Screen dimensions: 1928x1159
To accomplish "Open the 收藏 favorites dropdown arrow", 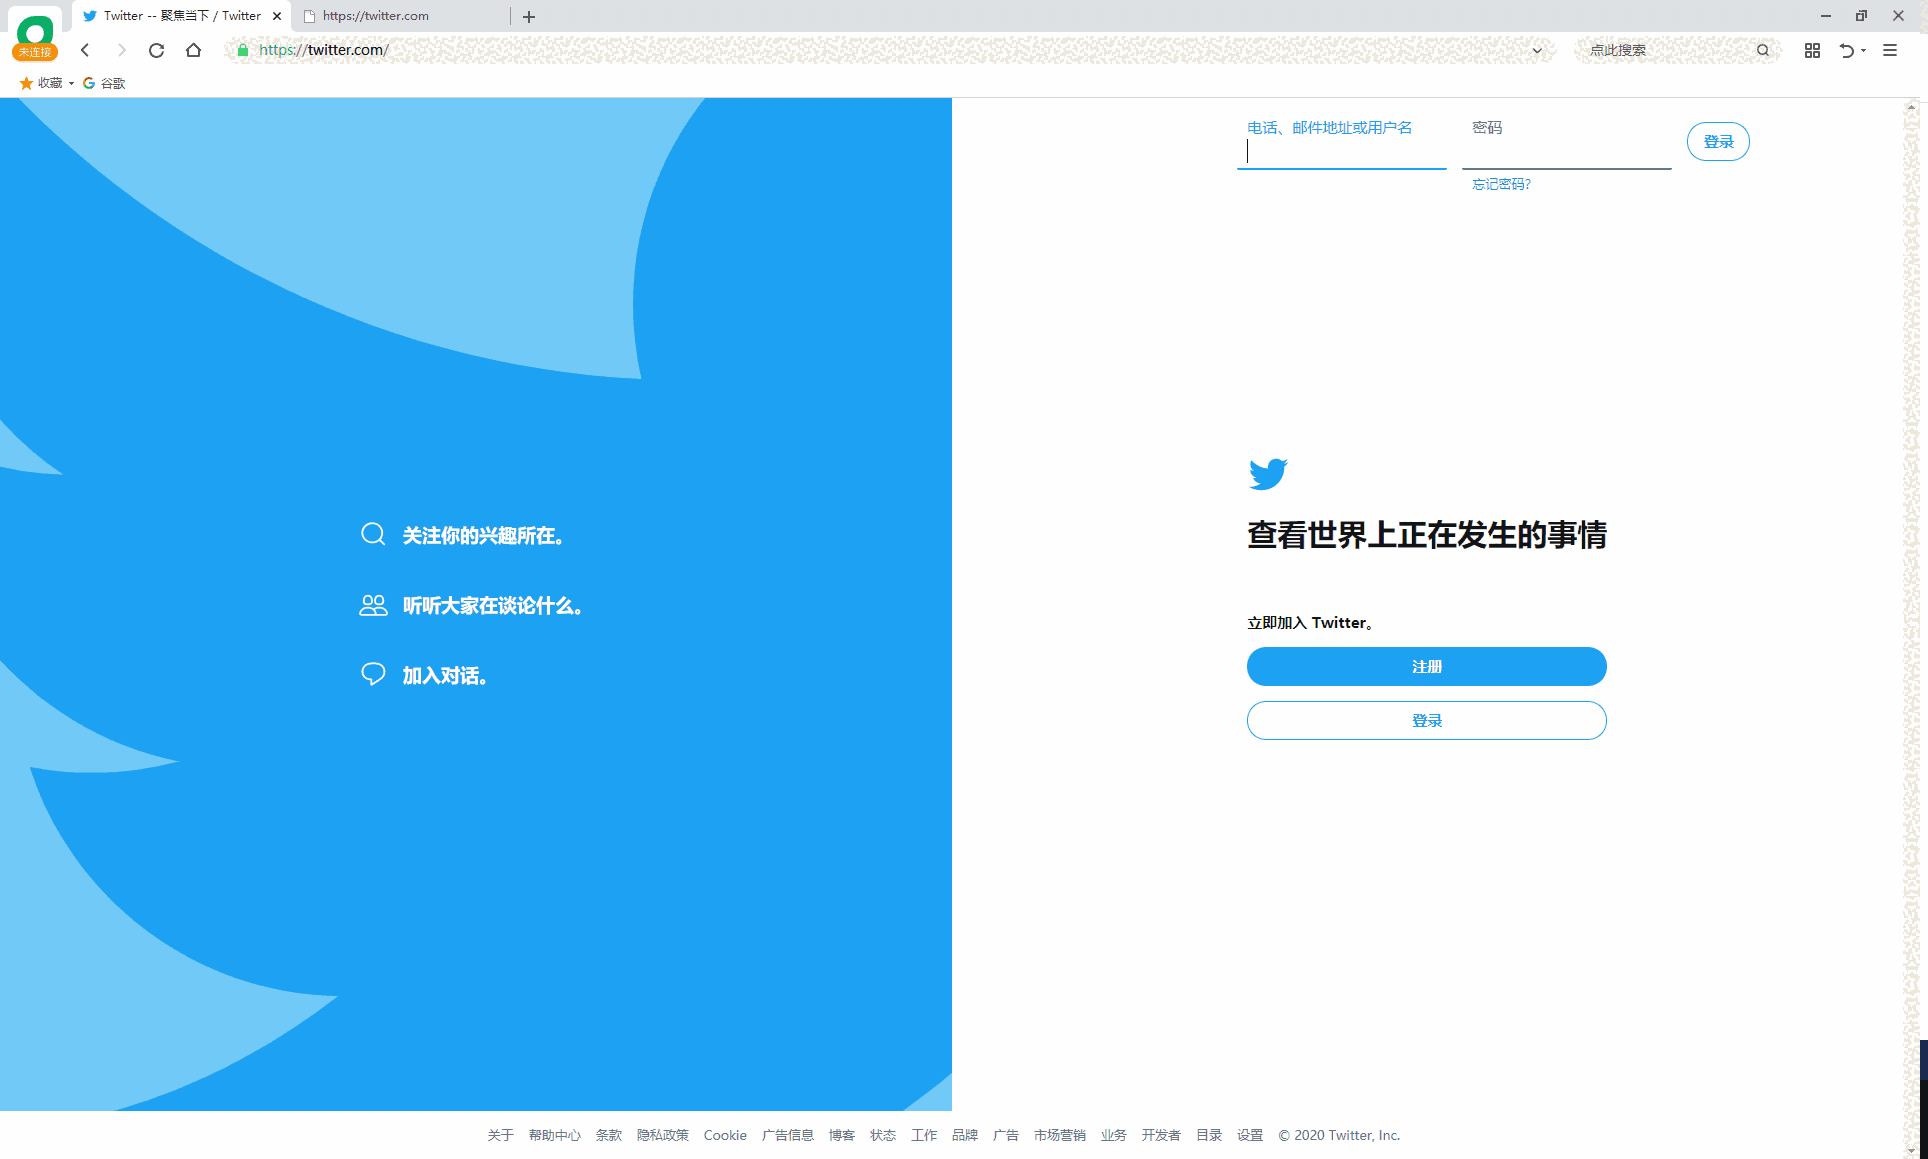I will tap(70, 83).
